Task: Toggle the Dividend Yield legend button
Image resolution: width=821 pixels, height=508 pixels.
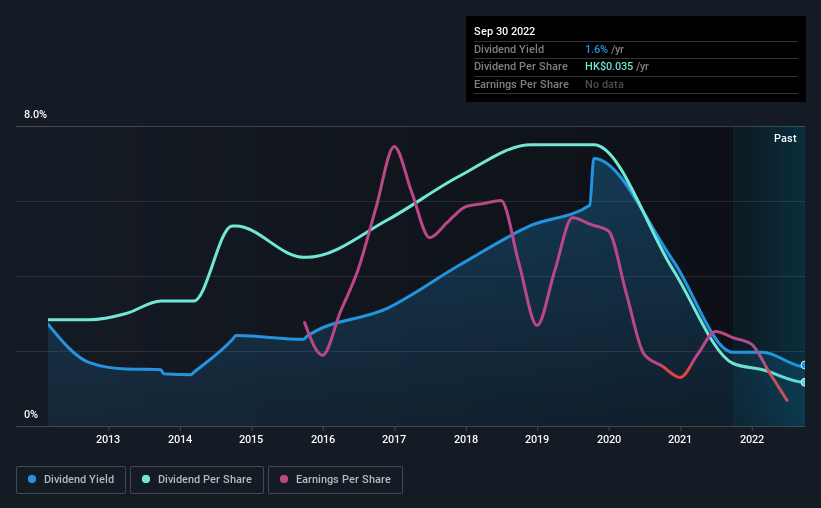Action: [x=71, y=480]
